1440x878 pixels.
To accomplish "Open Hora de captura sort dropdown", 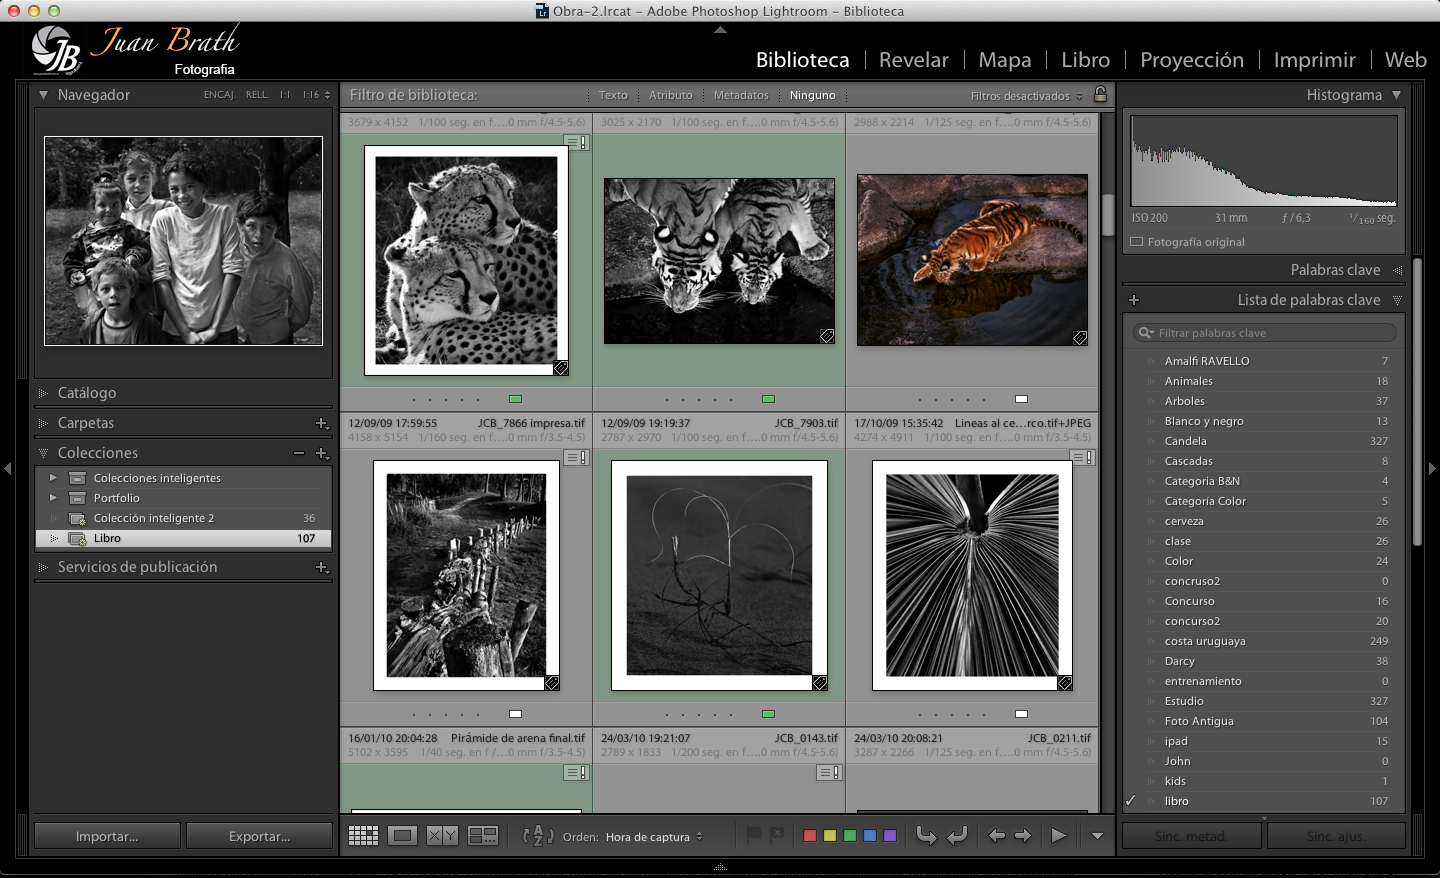I will [x=654, y=837].
